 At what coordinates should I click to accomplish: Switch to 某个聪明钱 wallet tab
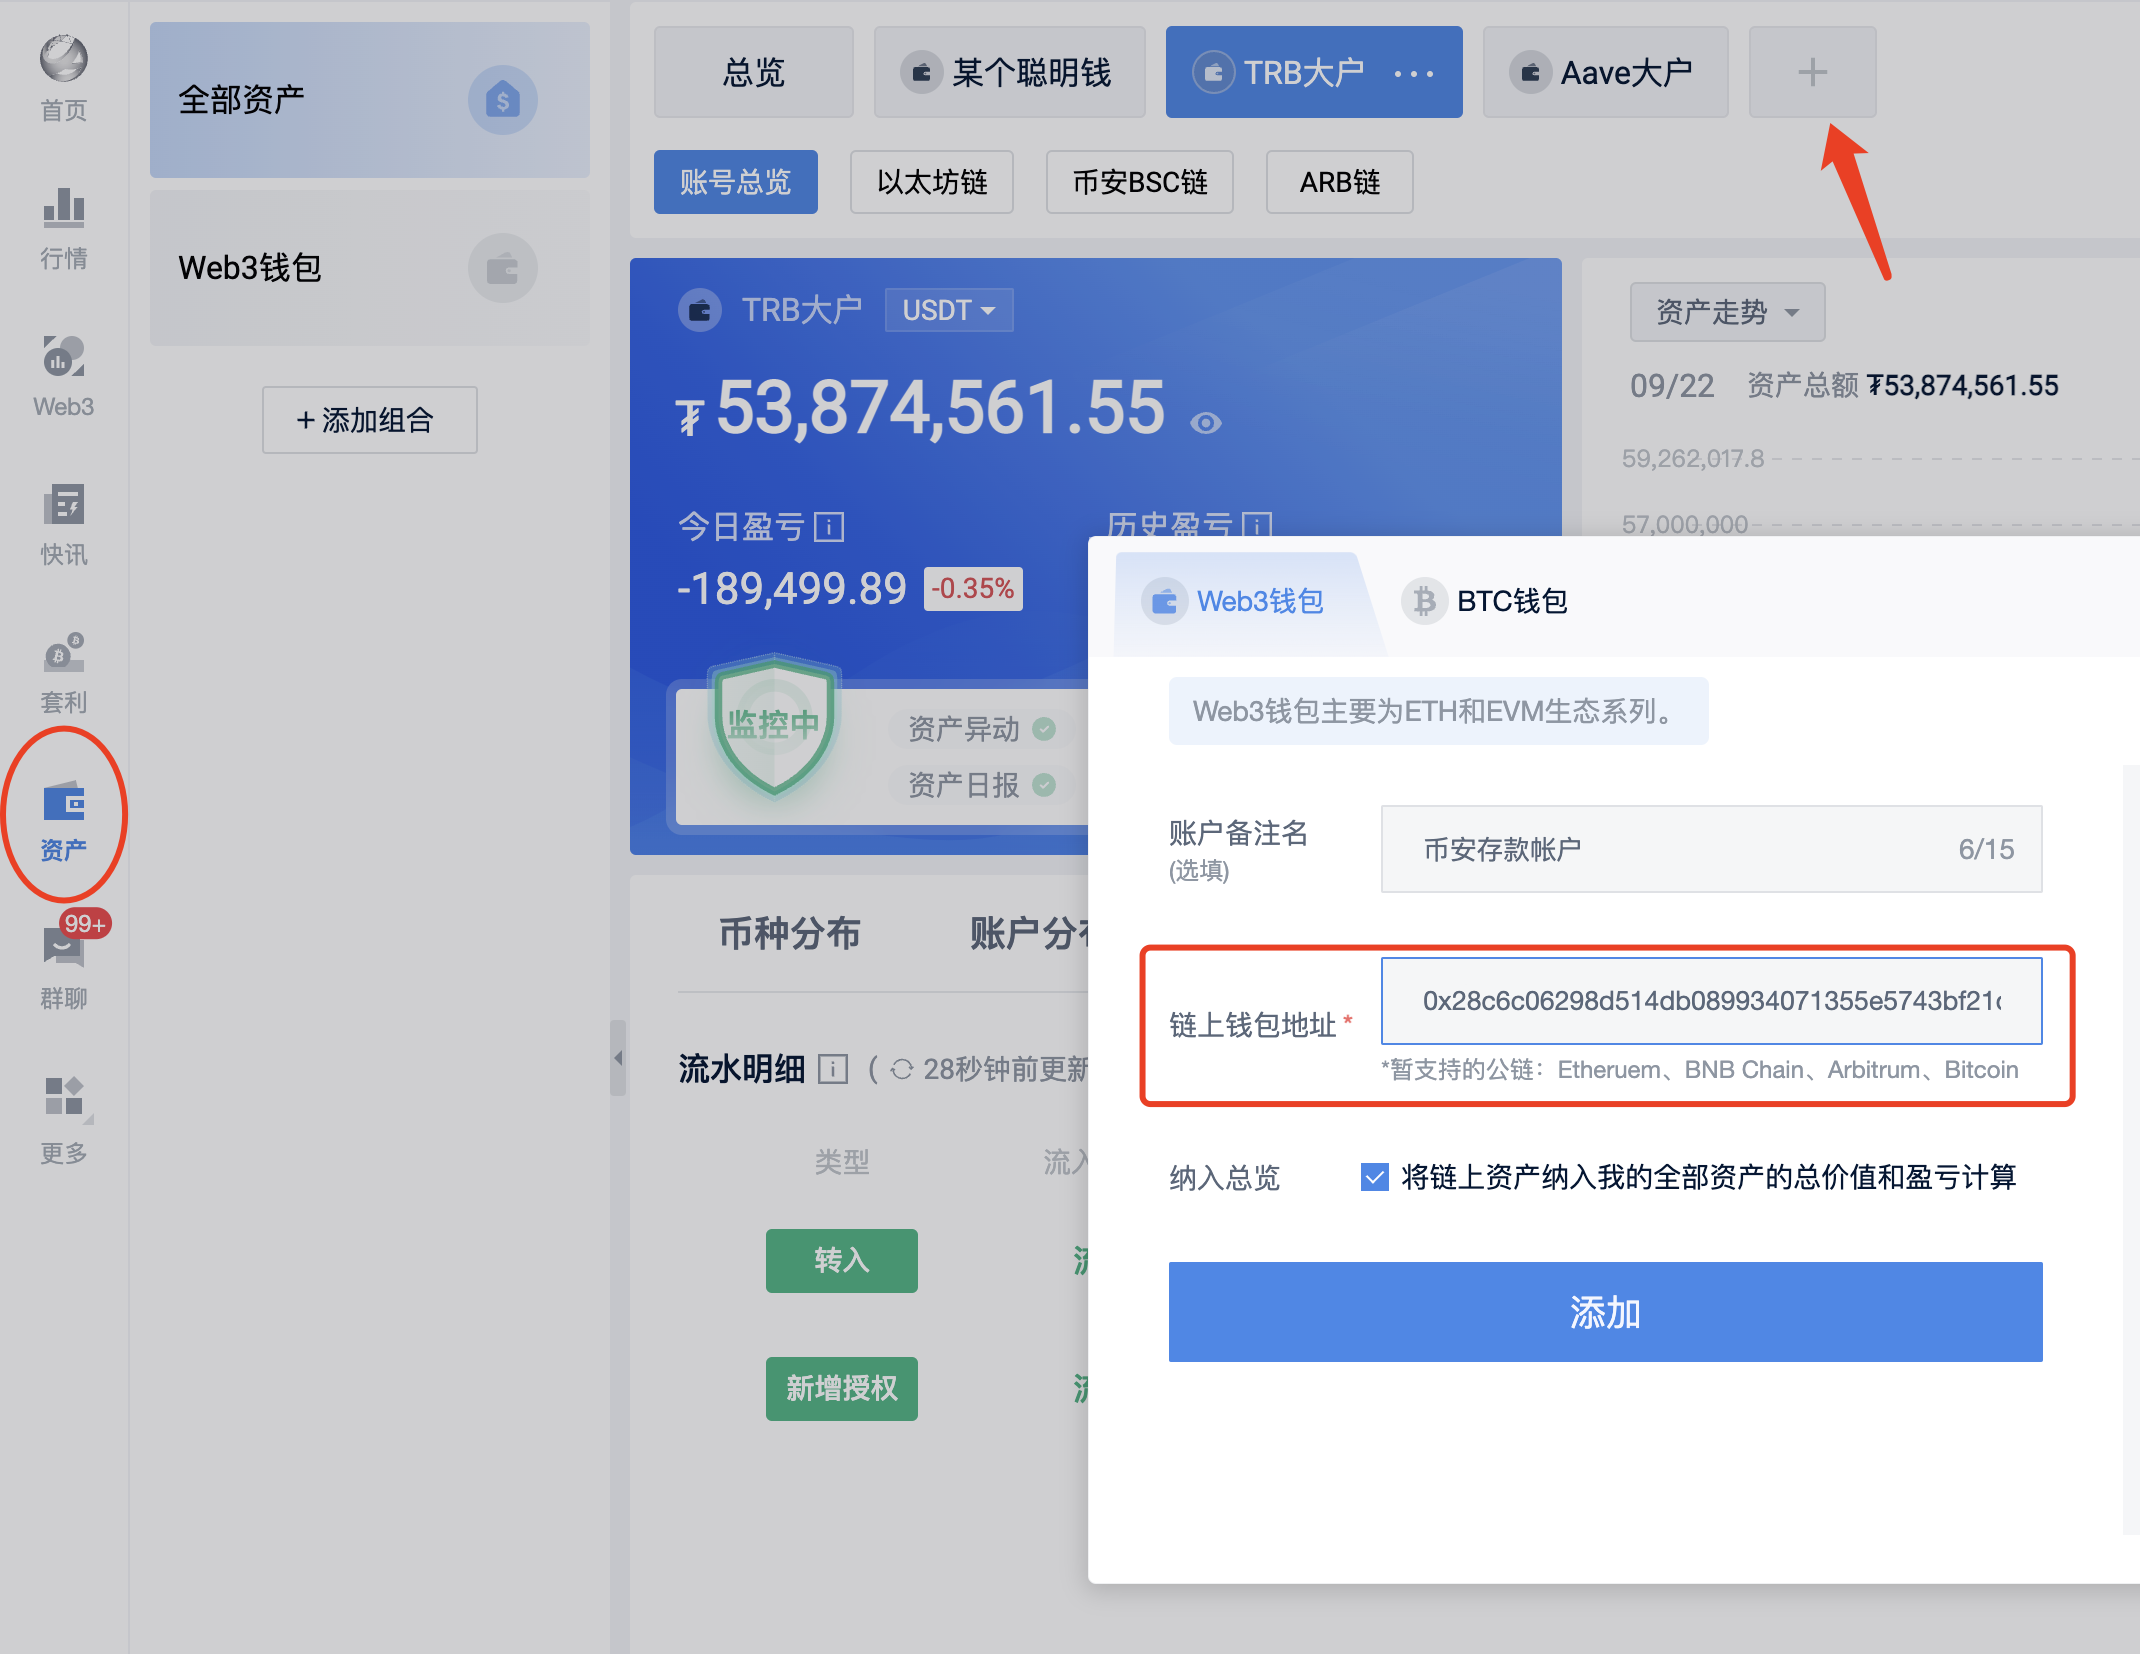[1009, 72]
